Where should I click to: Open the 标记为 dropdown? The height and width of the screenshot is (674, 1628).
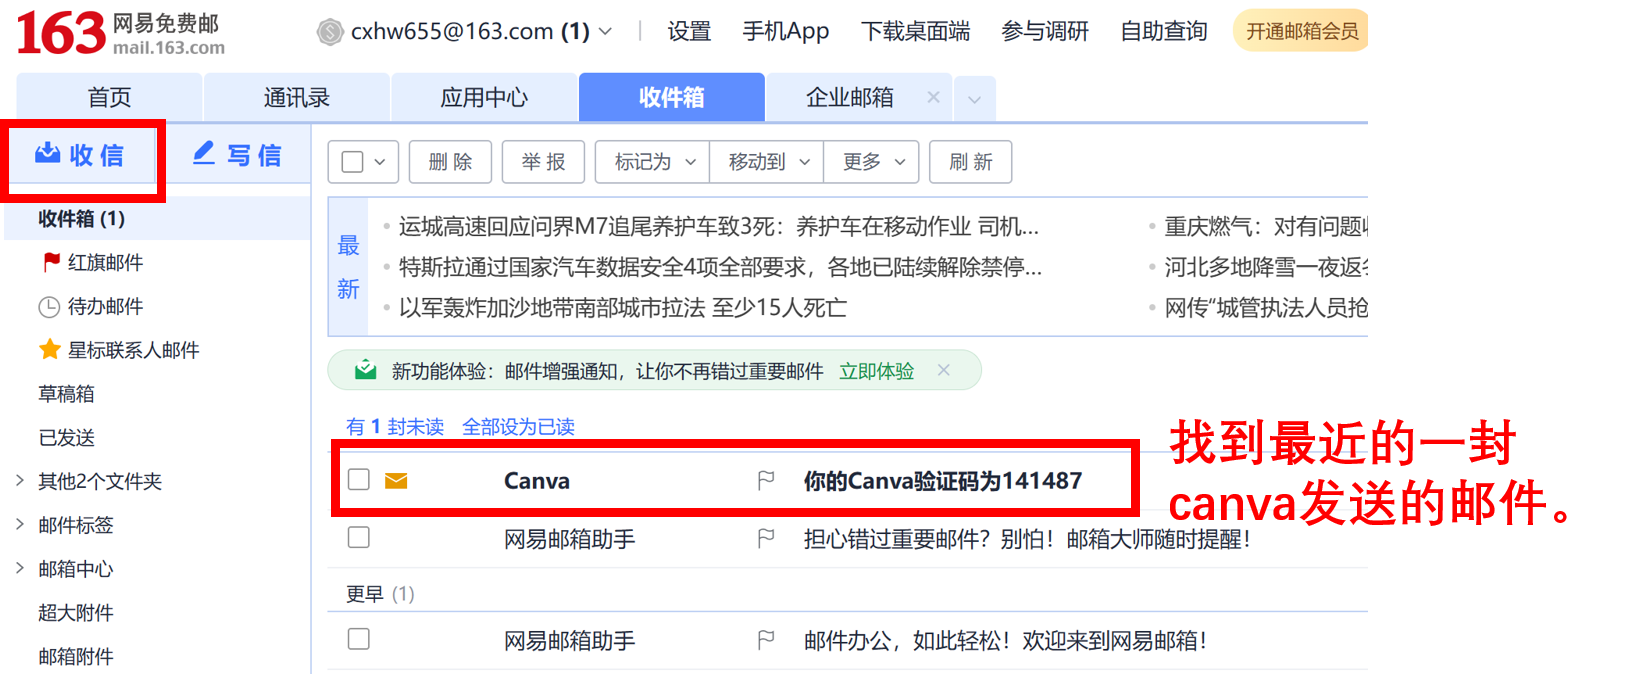point(652,162)
